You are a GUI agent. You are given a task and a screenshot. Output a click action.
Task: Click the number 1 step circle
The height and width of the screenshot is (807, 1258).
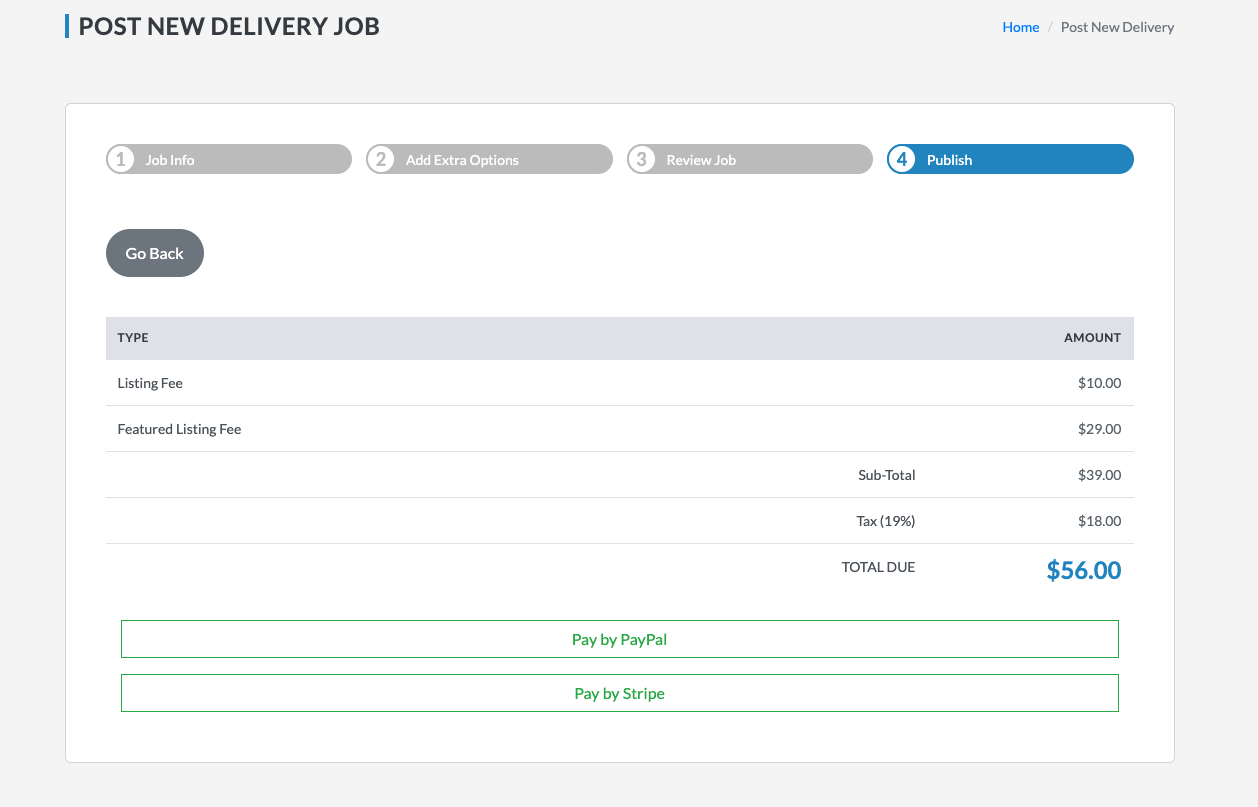pos(121,160)
